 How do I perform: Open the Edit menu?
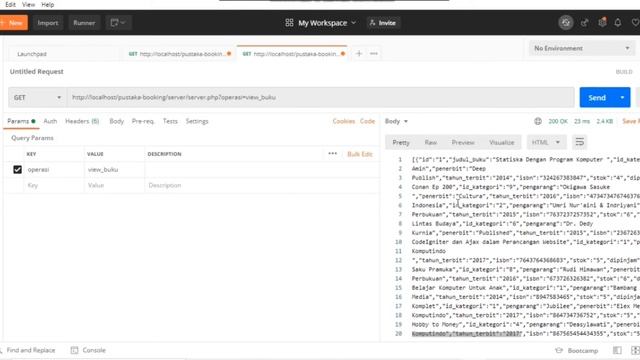pos(10,4)
